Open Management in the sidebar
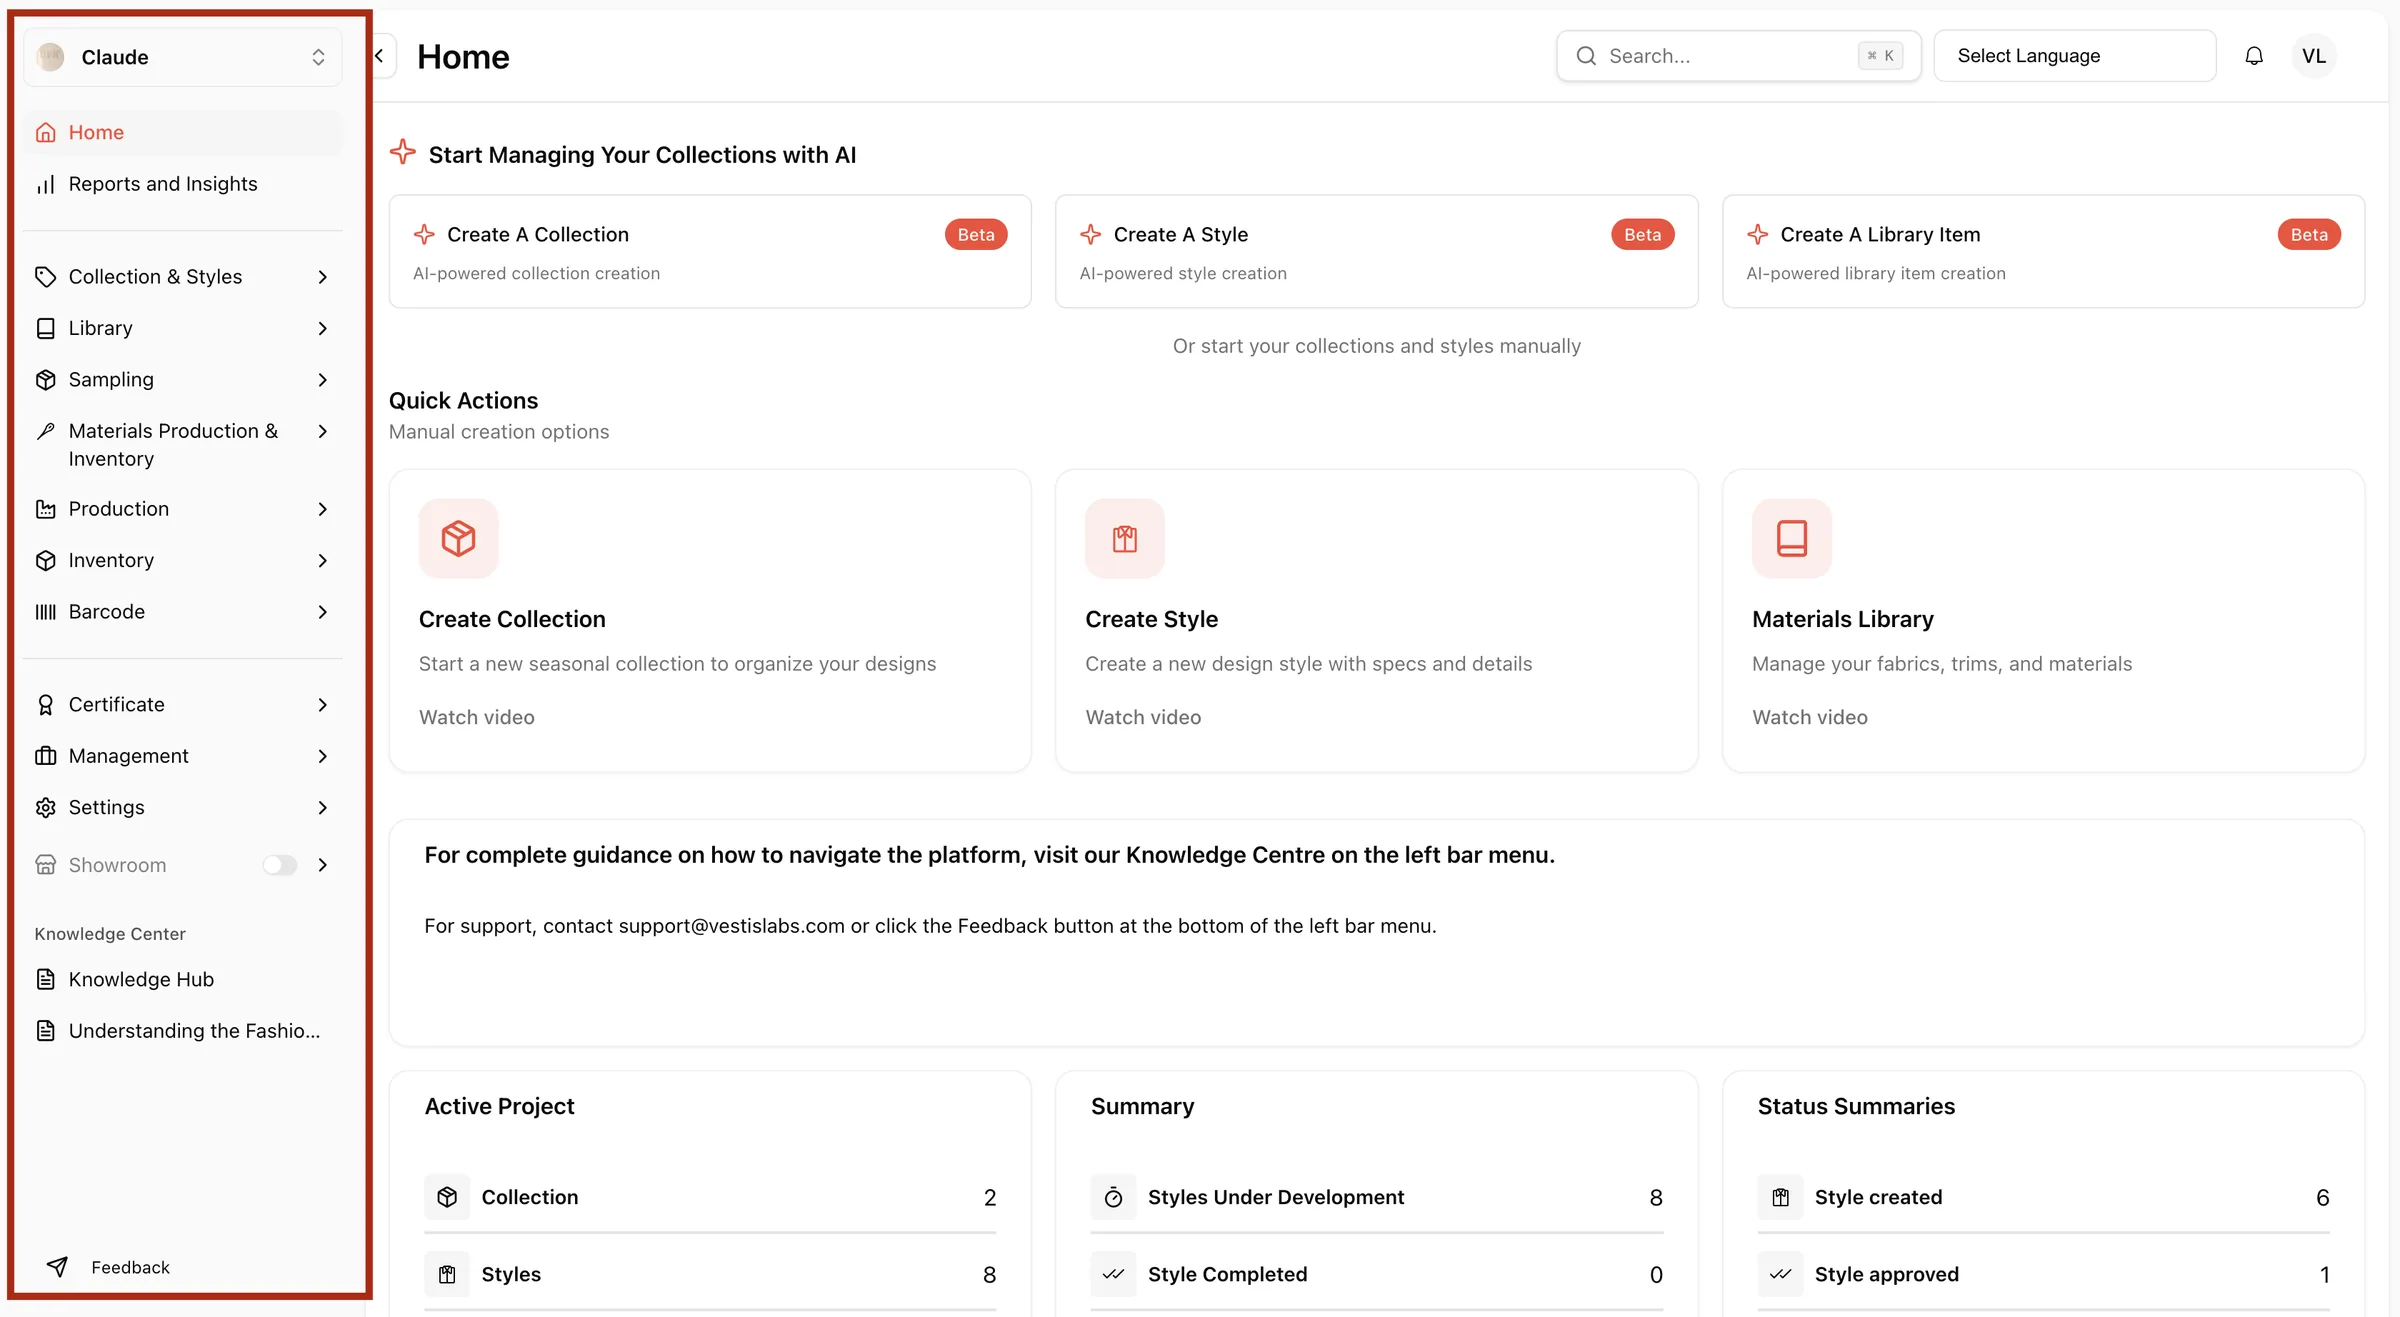Viewport: 2400px width, 1317px height. [x=183, y=756]
